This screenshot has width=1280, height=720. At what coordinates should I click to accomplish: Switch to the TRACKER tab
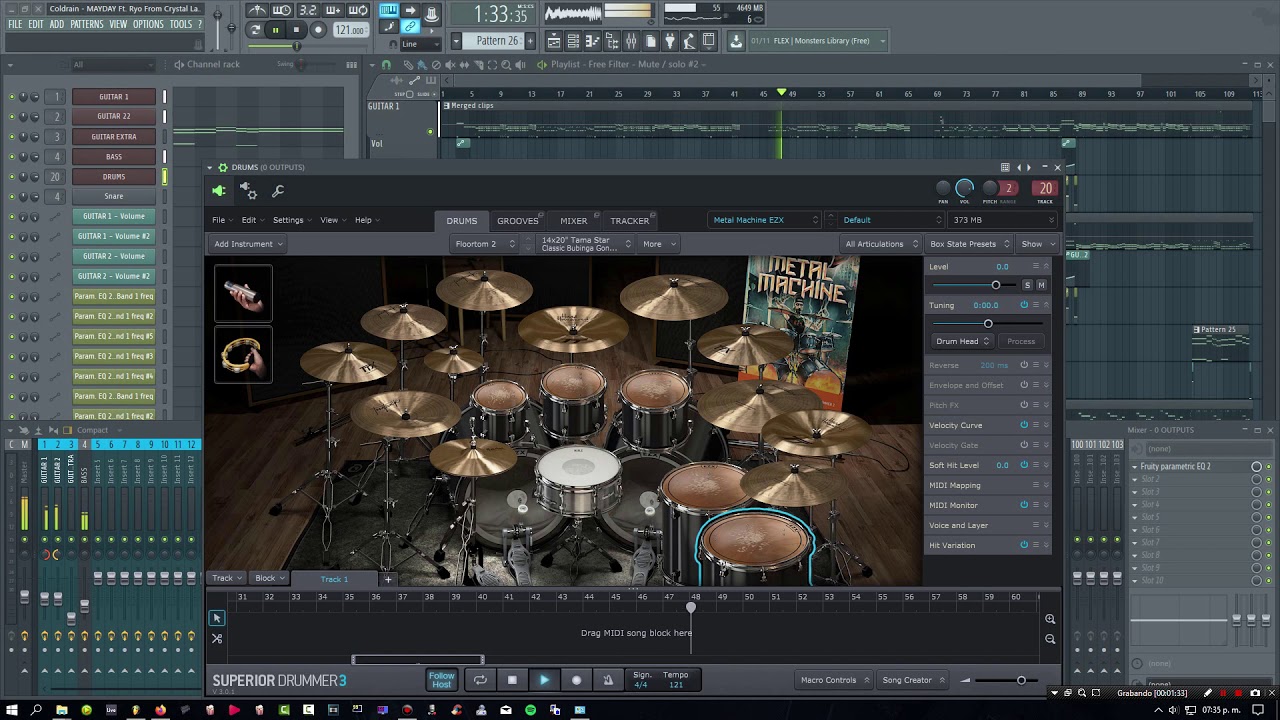pos(630,221)
